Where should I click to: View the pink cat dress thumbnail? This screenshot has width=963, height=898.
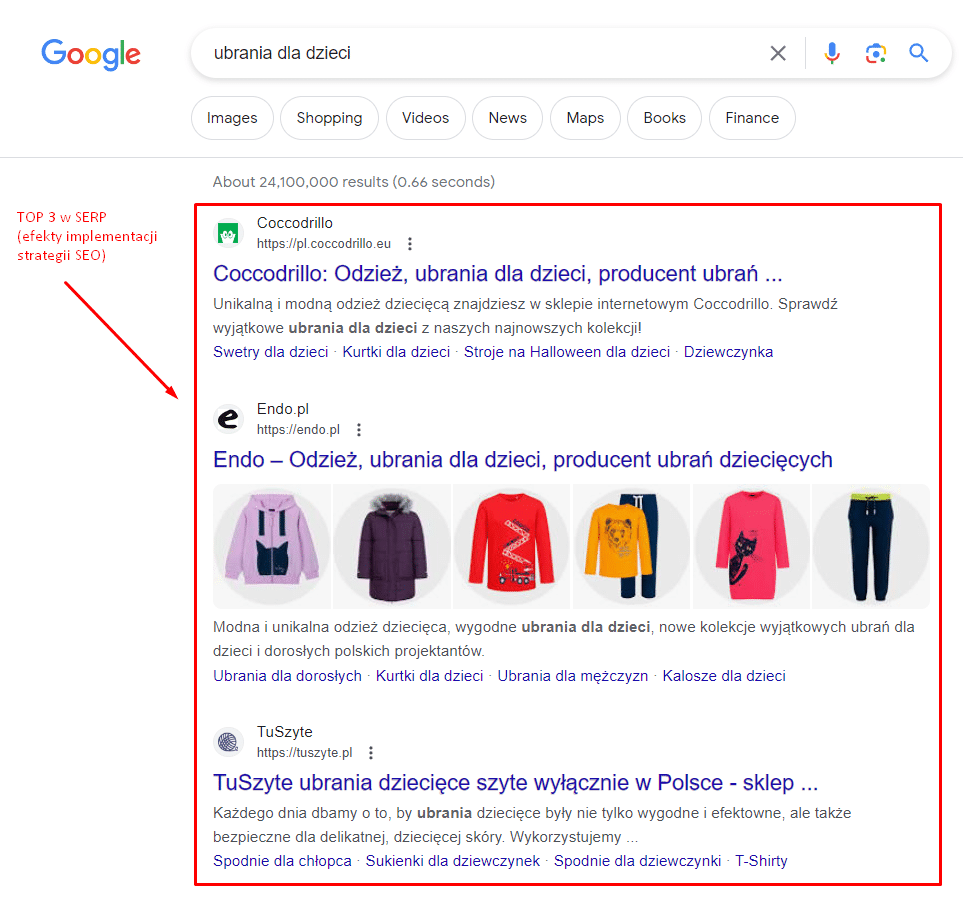(752, 547)
